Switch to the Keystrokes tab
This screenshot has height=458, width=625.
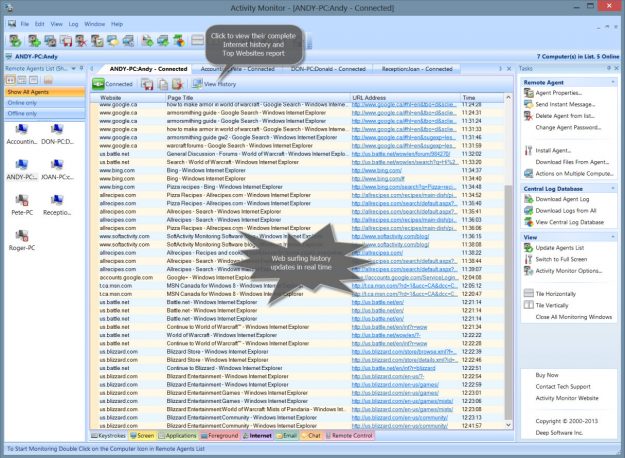click(110, 436)
